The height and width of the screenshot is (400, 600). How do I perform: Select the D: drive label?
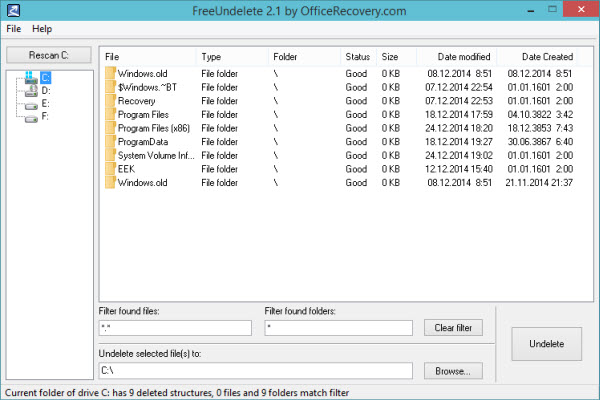(46, 91)
